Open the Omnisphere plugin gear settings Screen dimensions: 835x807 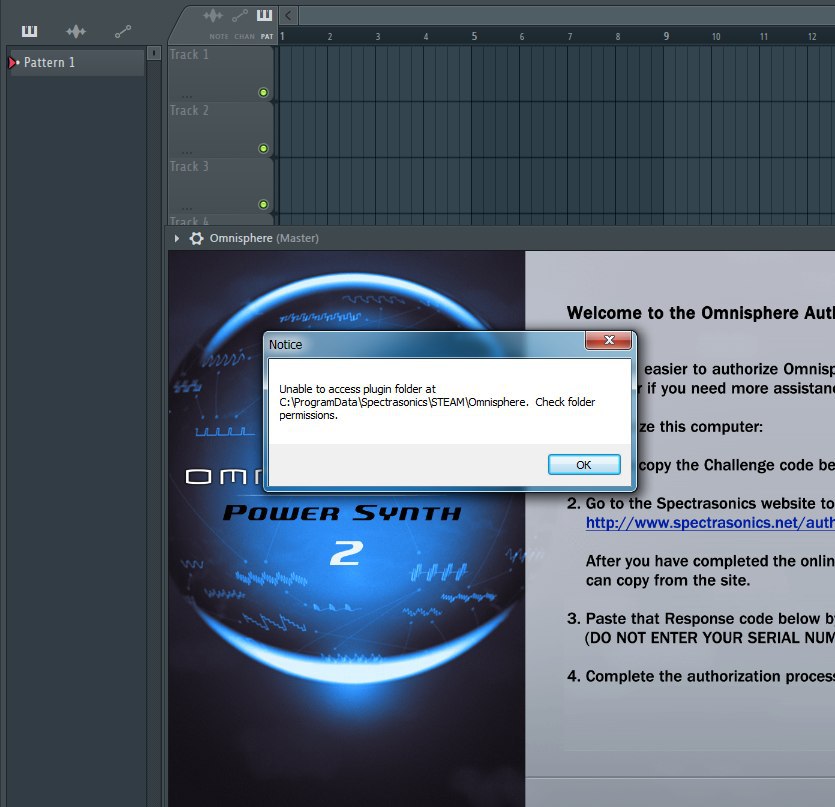pos(197,238)
